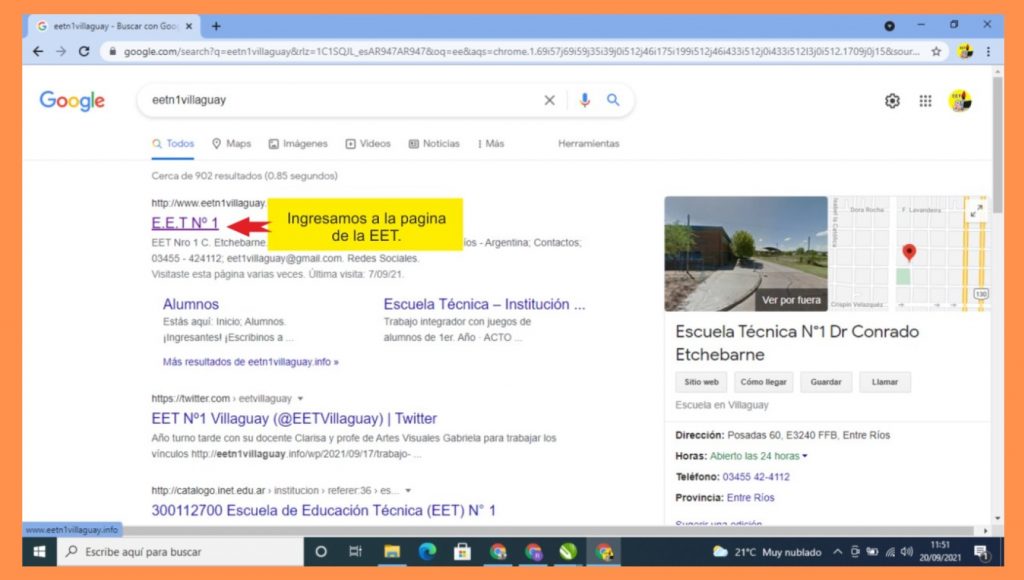Open the Windows Start menu

39,552
